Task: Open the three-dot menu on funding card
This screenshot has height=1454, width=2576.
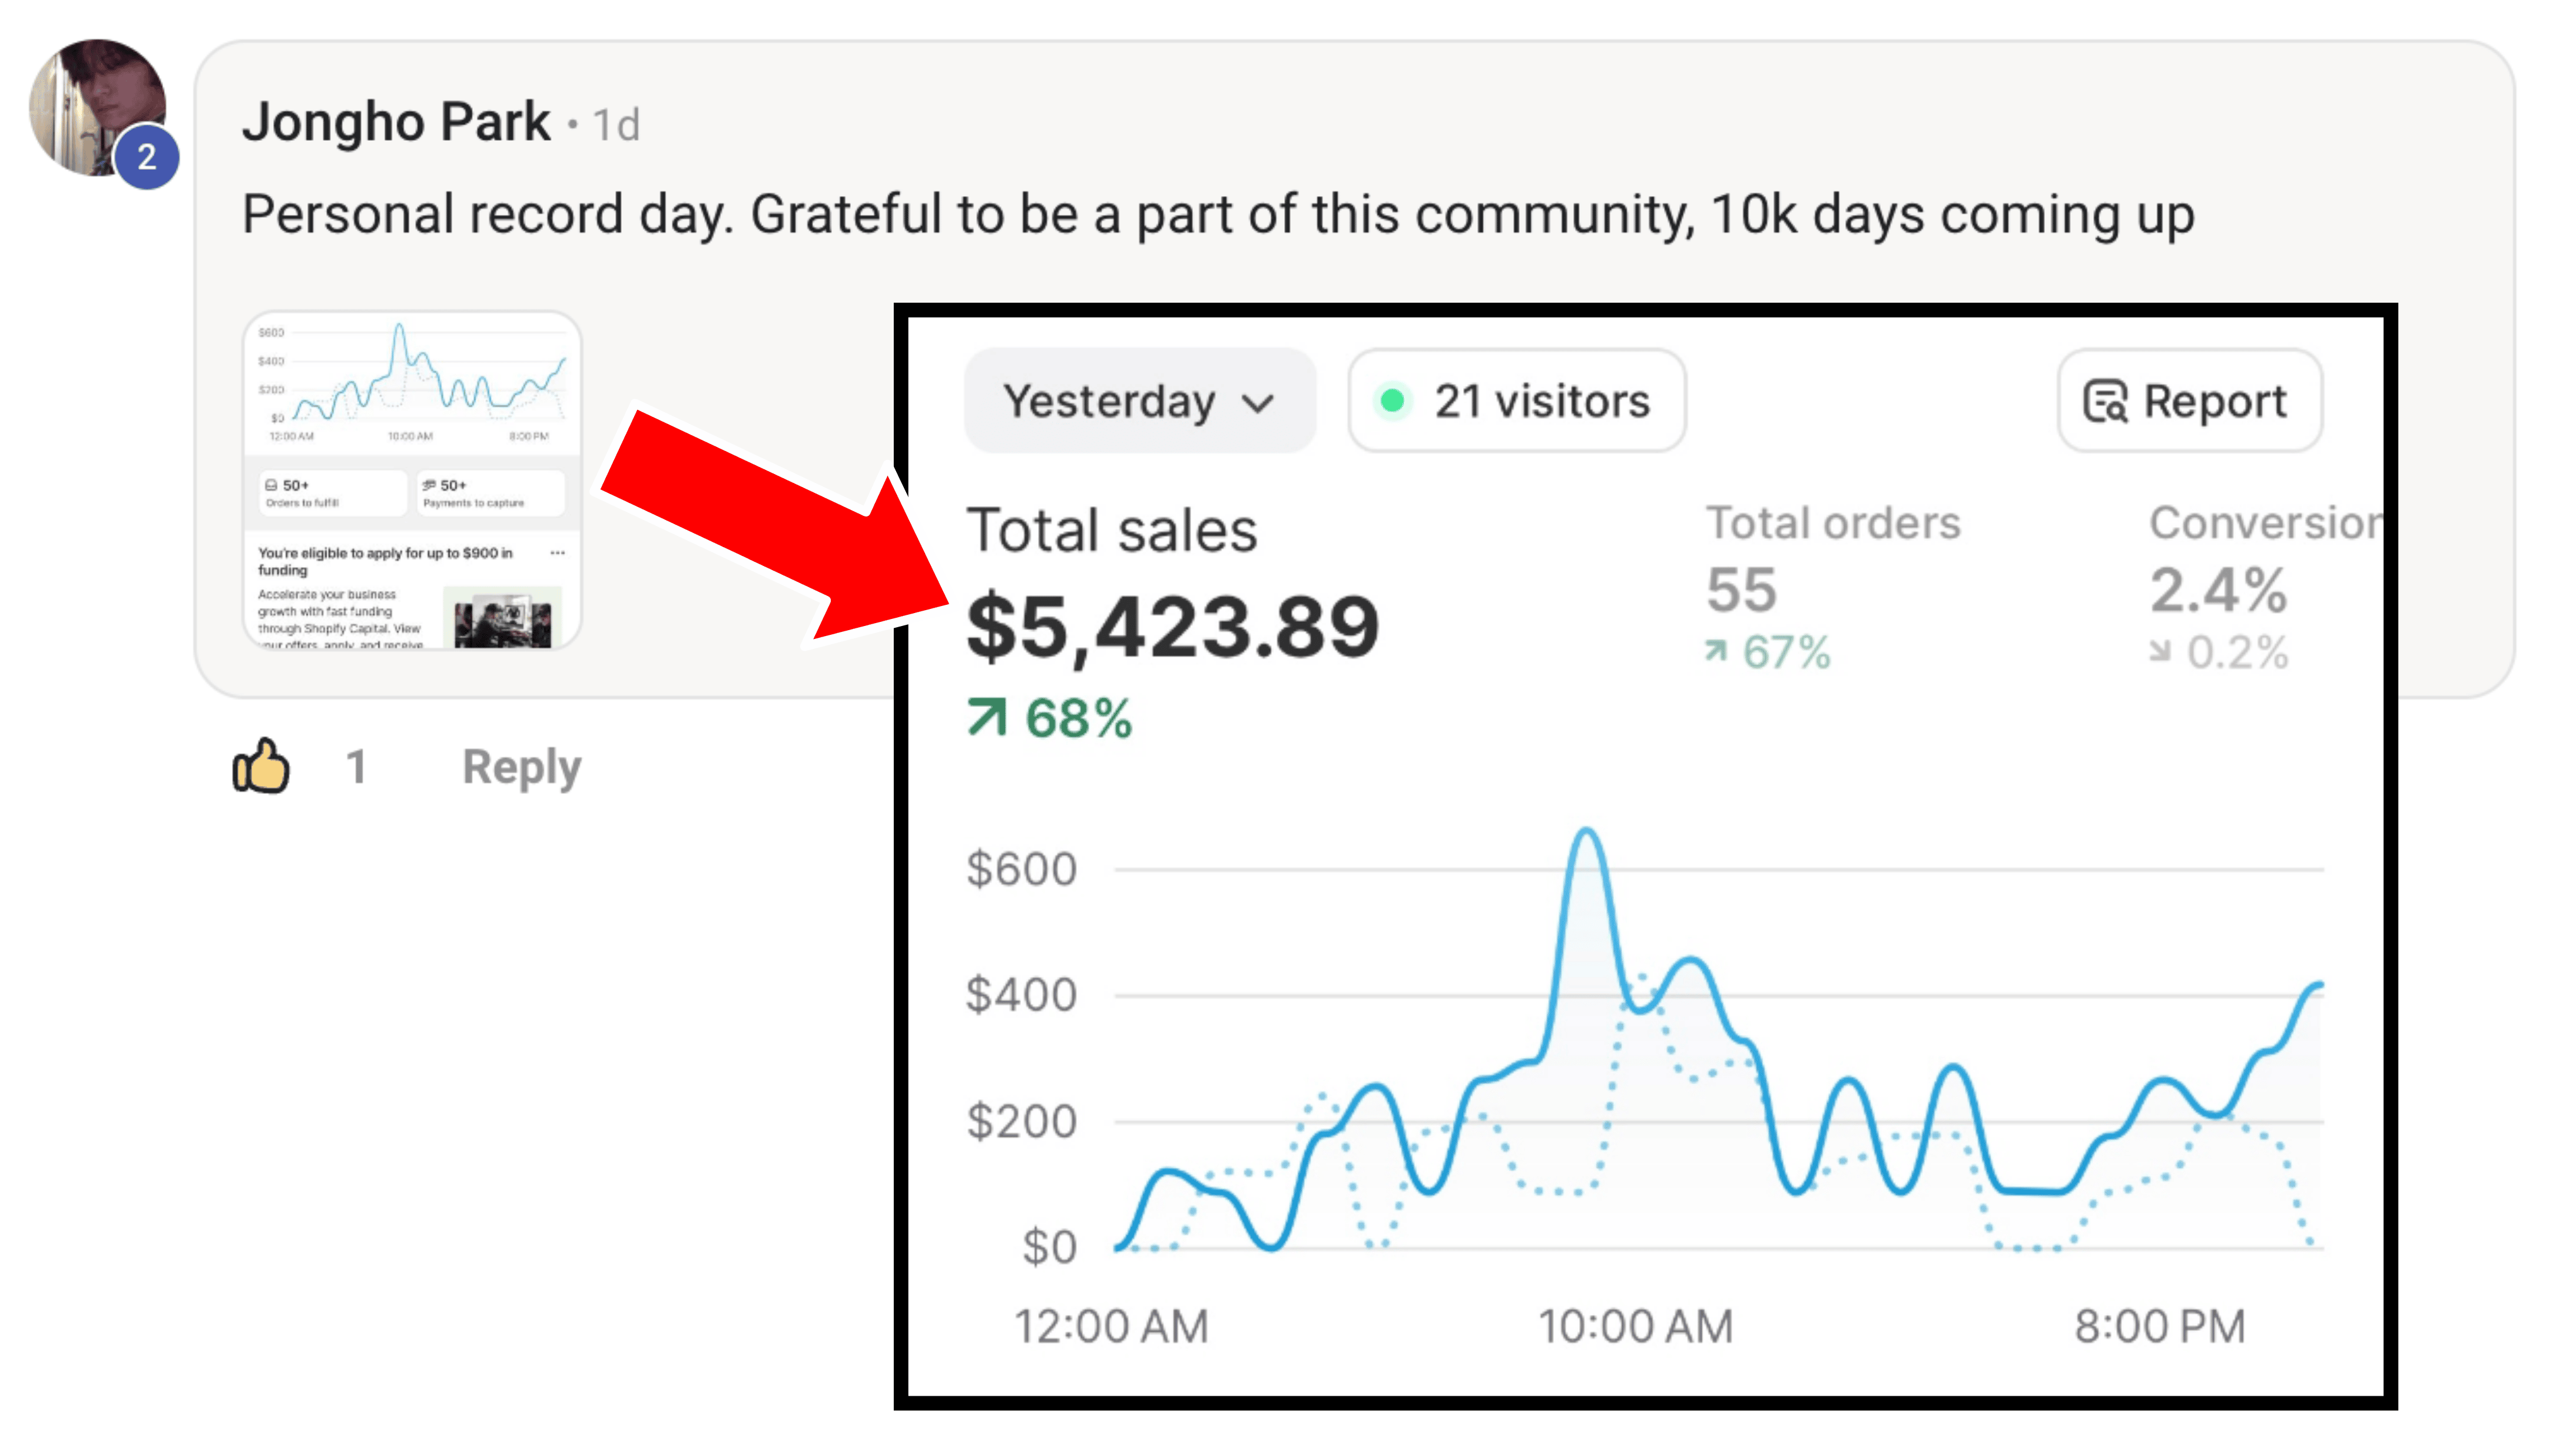Action: coord(557,553)
